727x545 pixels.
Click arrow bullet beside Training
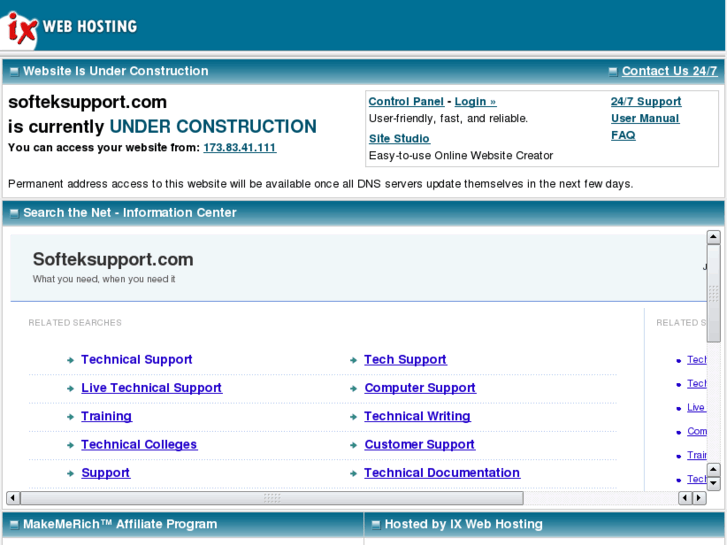tap(70, 417)
